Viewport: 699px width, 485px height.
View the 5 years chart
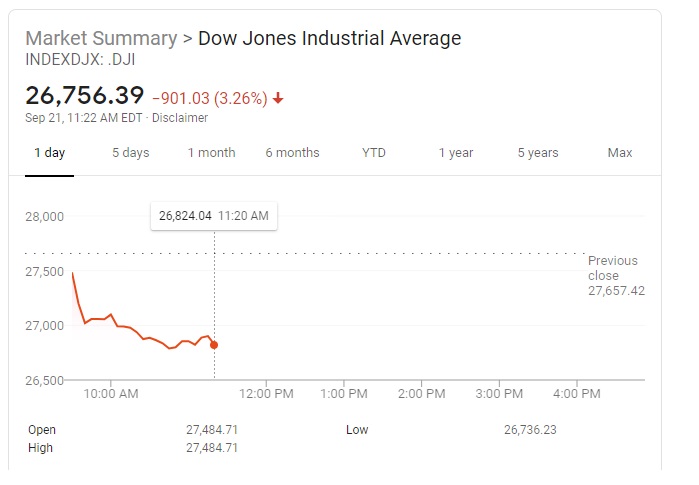coord(538,153)
